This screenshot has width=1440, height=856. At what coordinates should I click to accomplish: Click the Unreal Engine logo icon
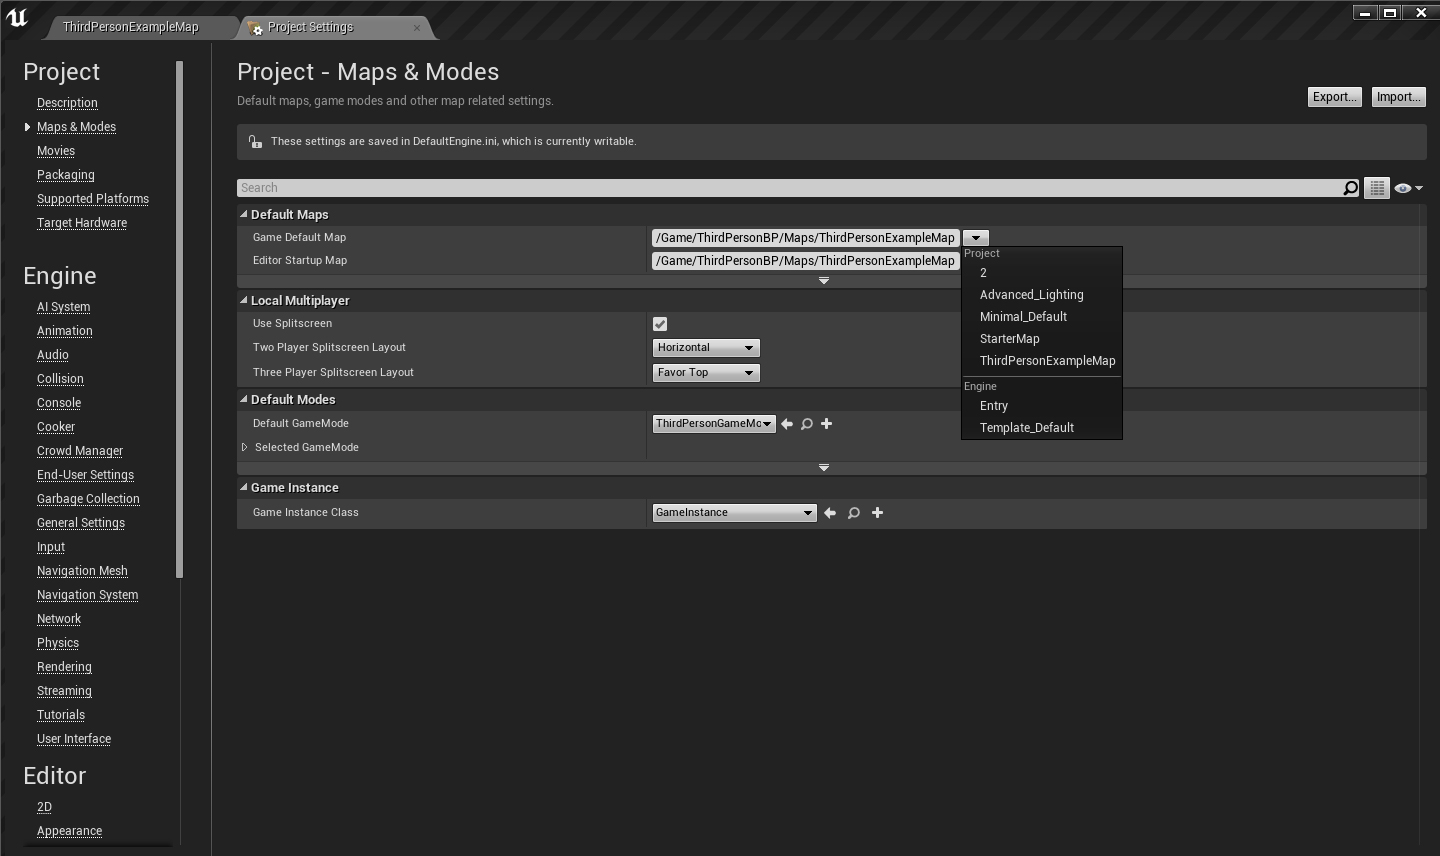17,18
